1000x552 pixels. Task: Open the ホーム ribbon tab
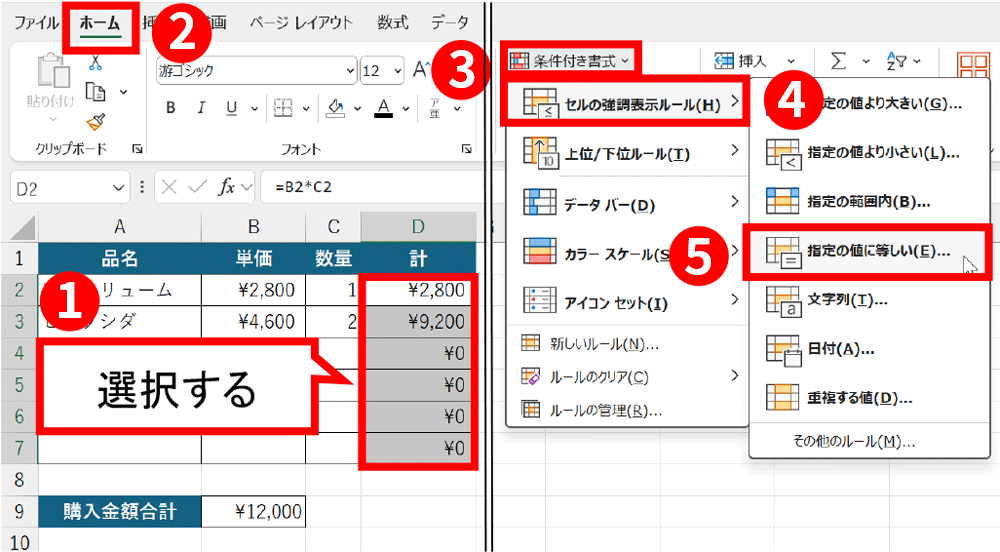[x=100, y=24]
